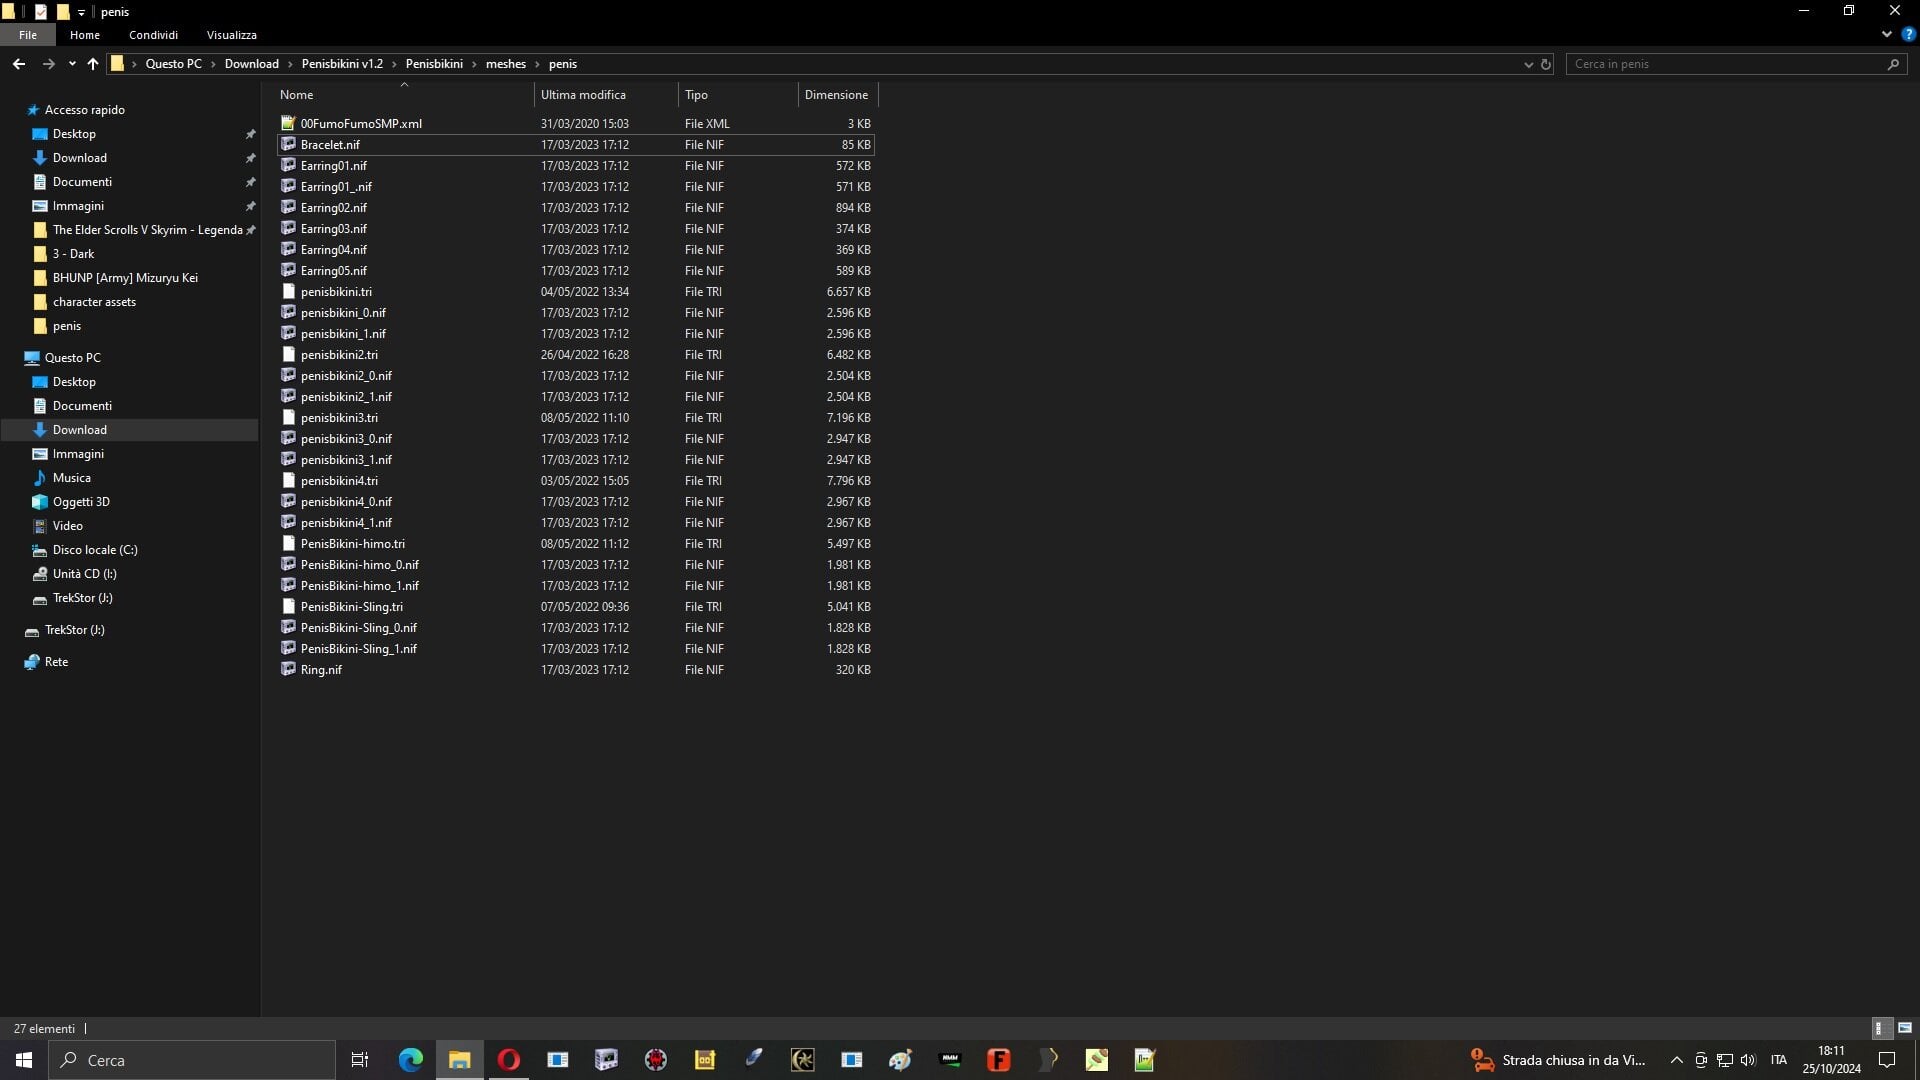The height and width of the screenshot is (1080, 1920).
Task: Open 'Disco locale (C:)' drive
Action: [95, 550]
